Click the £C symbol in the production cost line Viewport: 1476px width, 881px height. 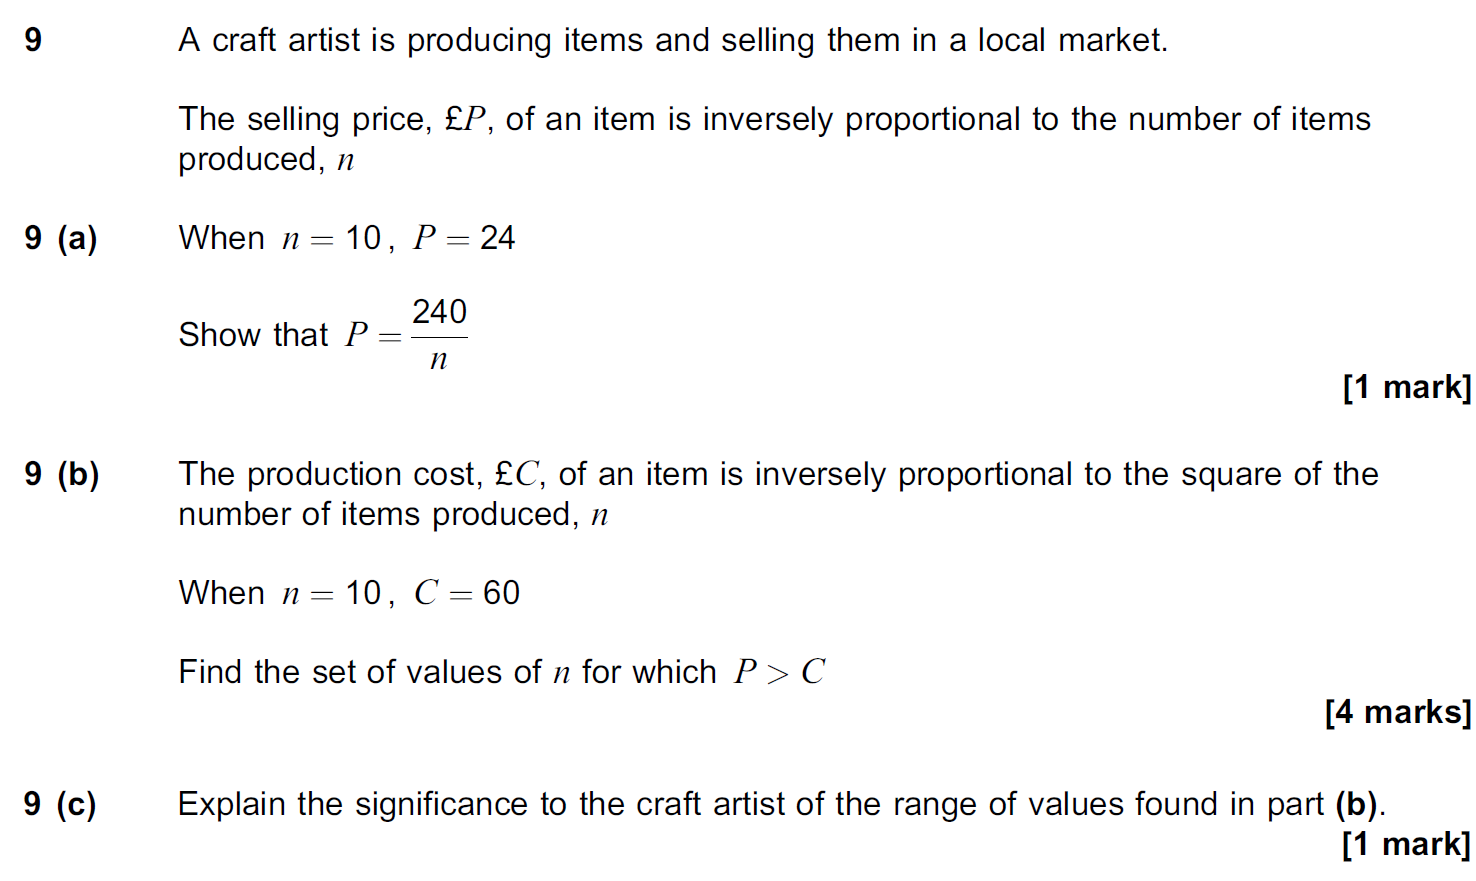tap(518, 474)
